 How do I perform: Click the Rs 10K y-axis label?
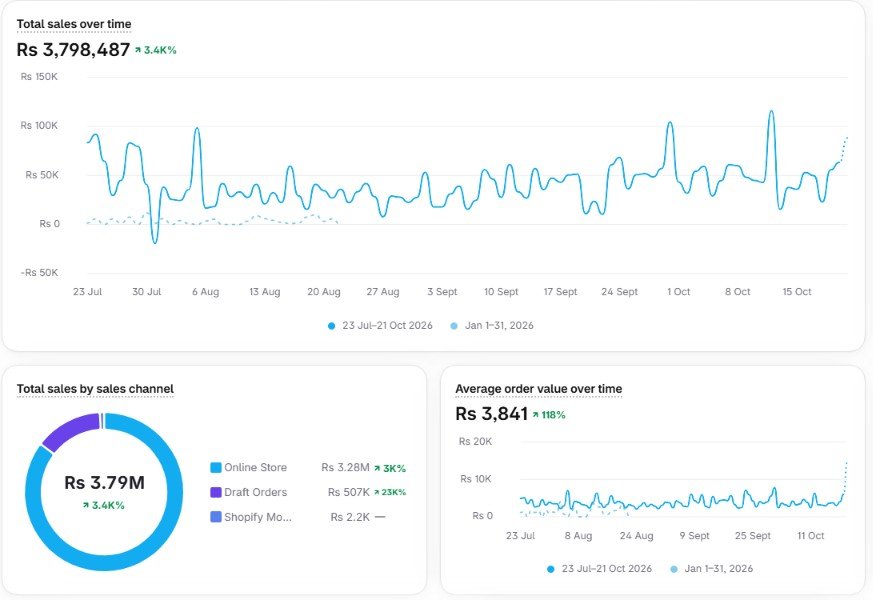coord(476,479)
